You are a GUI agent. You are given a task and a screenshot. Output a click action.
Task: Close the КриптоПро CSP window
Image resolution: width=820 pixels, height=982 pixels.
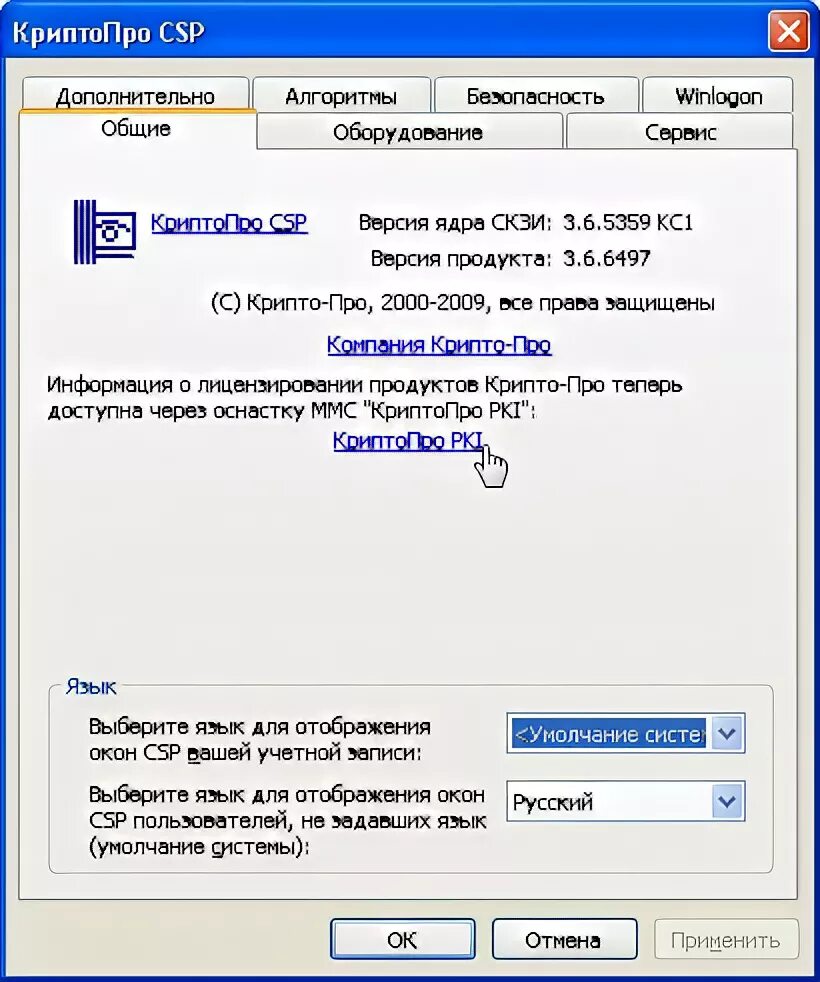[x=788, y=33]
